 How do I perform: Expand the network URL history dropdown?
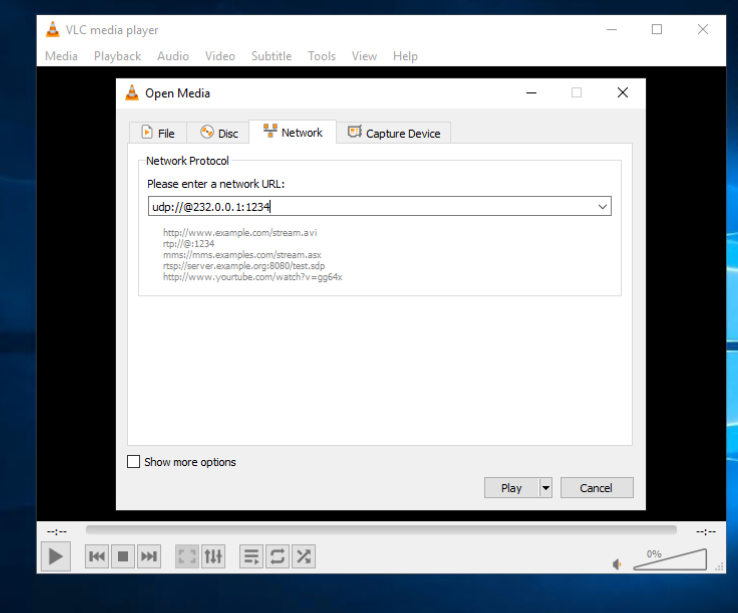(602, 206)
